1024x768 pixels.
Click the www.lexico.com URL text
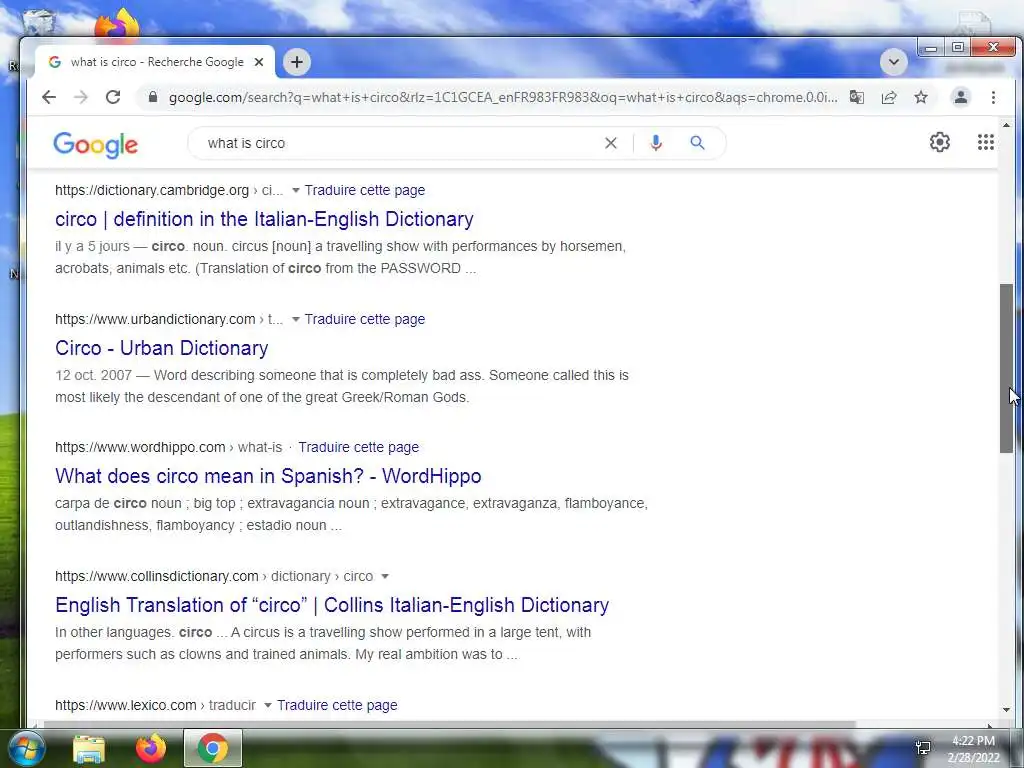pyautogui.click(x=125, y=705)
